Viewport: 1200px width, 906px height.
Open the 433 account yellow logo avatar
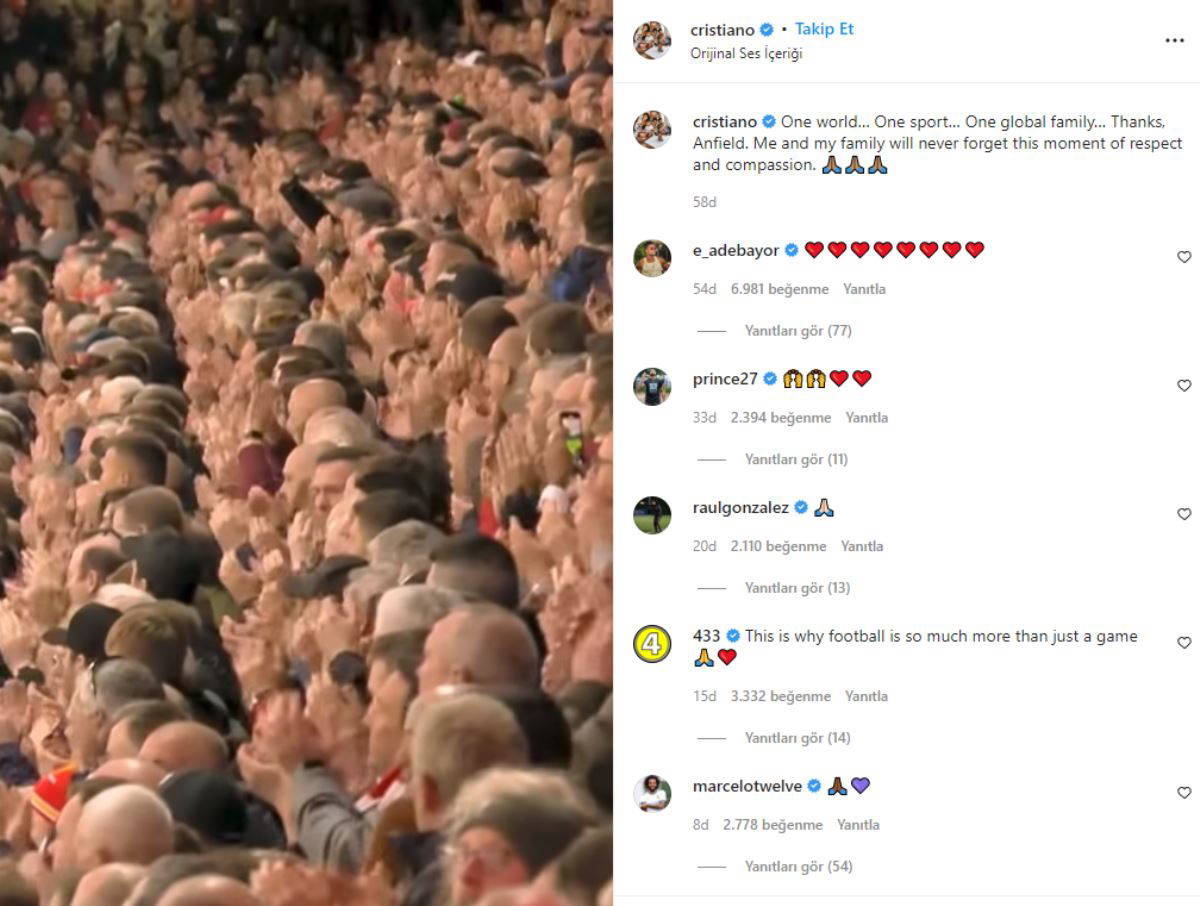coord(652,644)
